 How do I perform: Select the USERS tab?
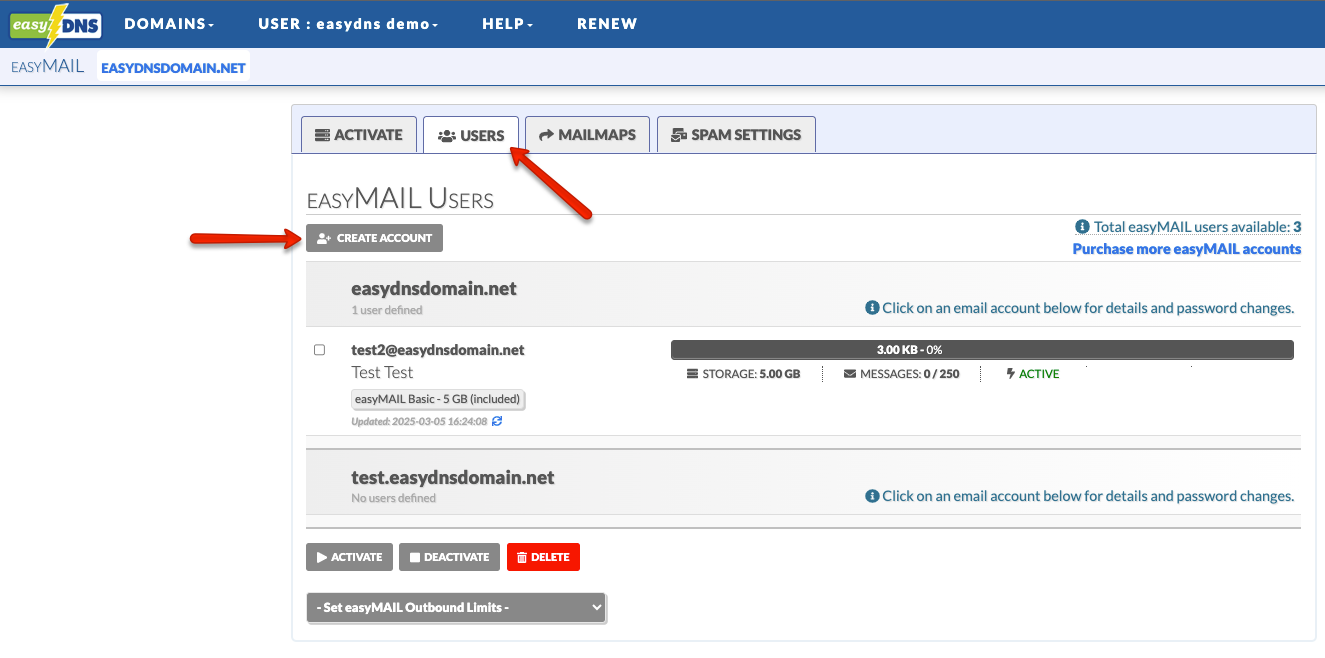coord(471,136)
